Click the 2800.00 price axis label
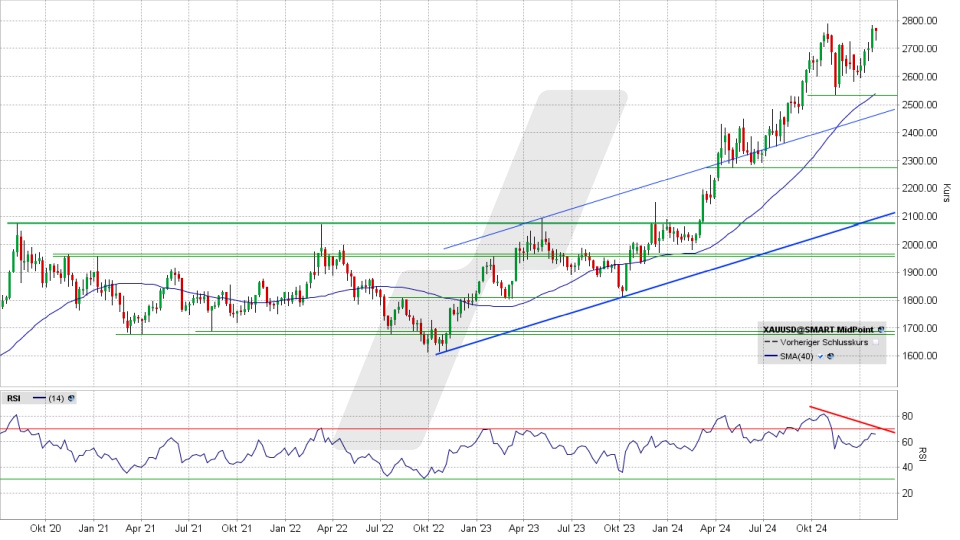The width and height of the screenshot is (960, 540). (920, 21)
